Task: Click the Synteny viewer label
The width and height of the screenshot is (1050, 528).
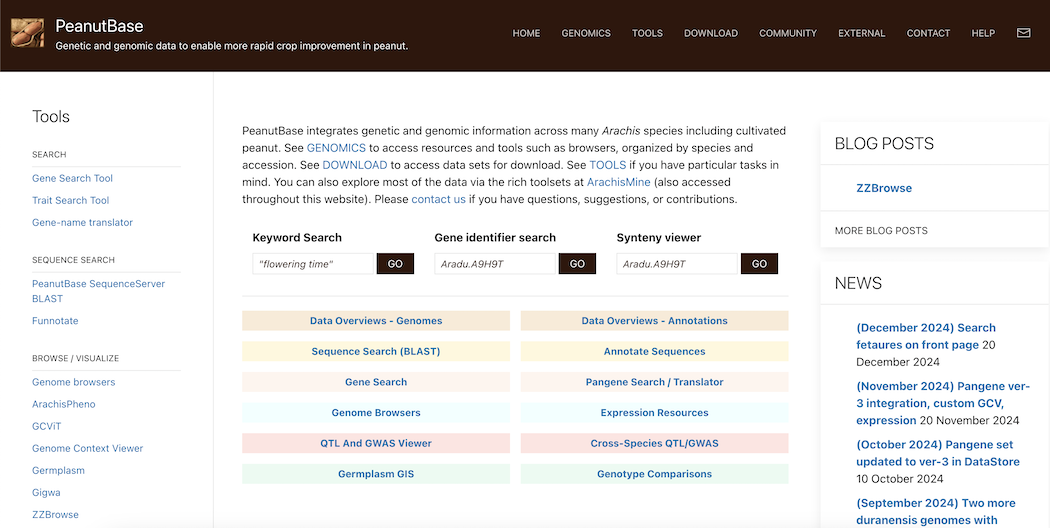Action: [659, 238]
